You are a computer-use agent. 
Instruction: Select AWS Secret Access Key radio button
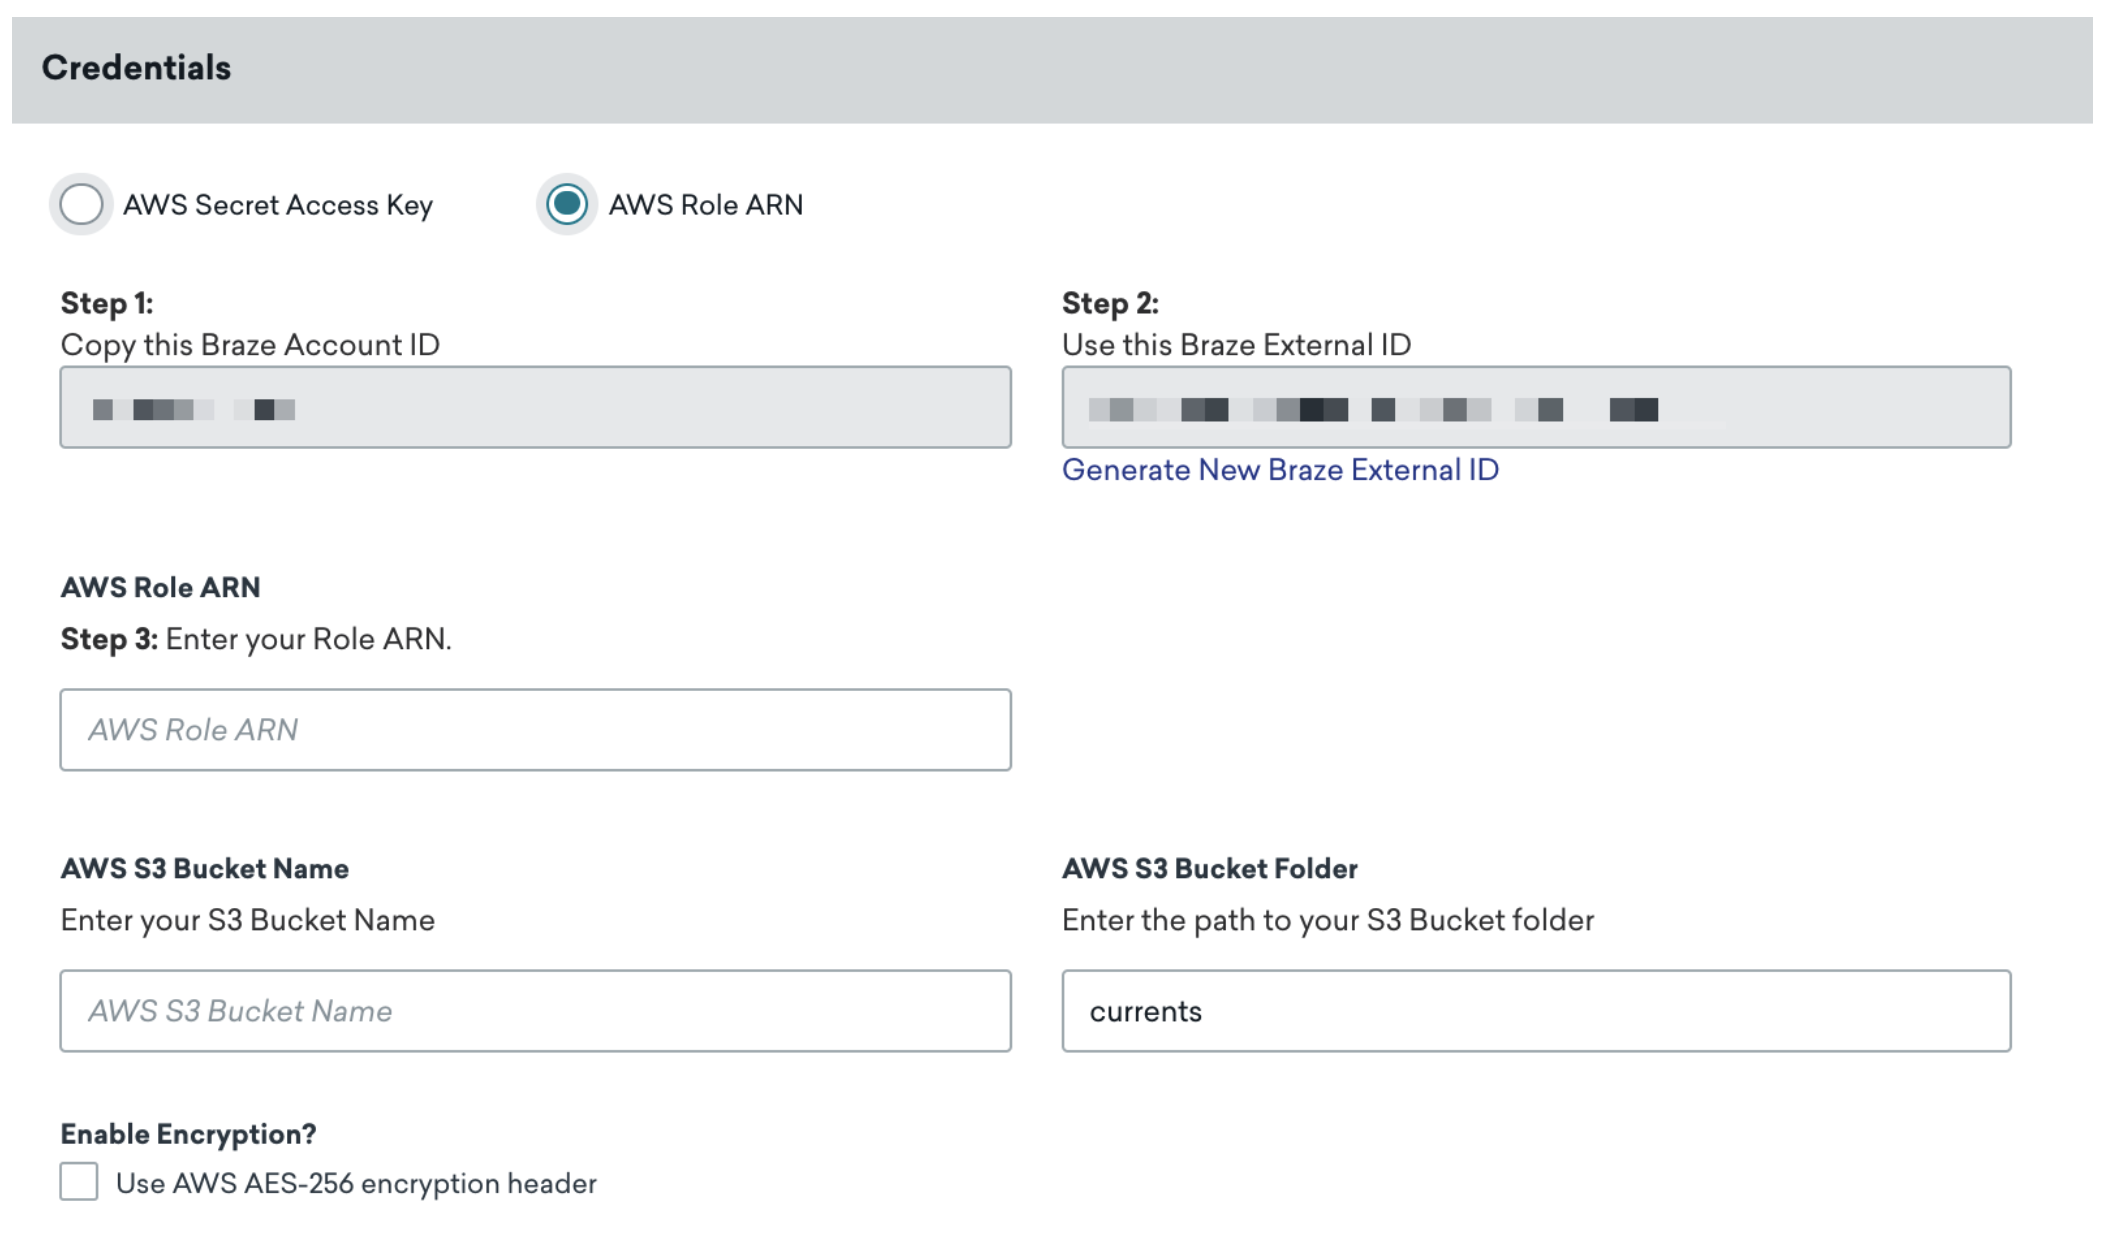[81, 205]
